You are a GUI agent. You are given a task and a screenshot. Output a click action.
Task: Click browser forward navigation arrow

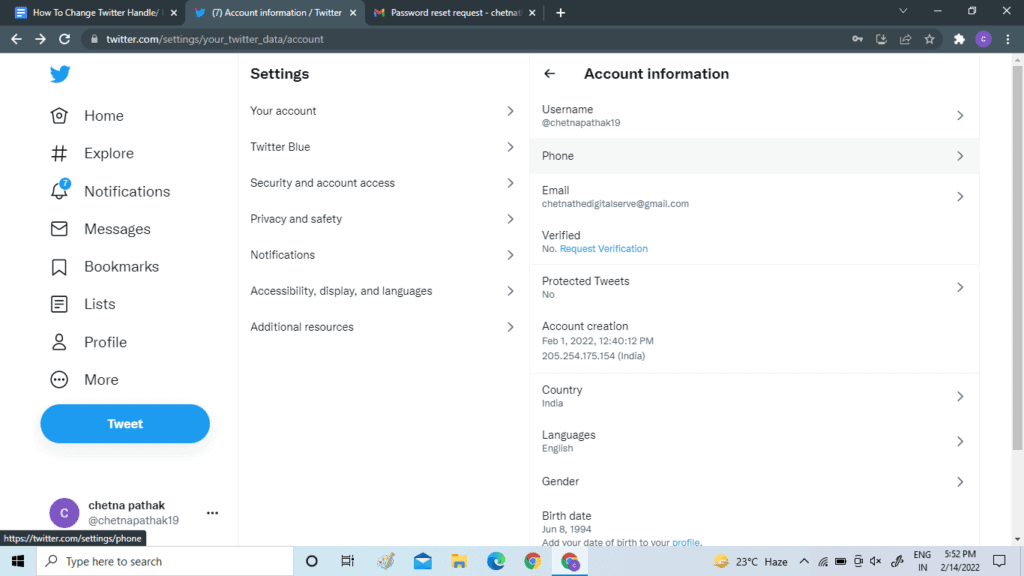point(40,39)
